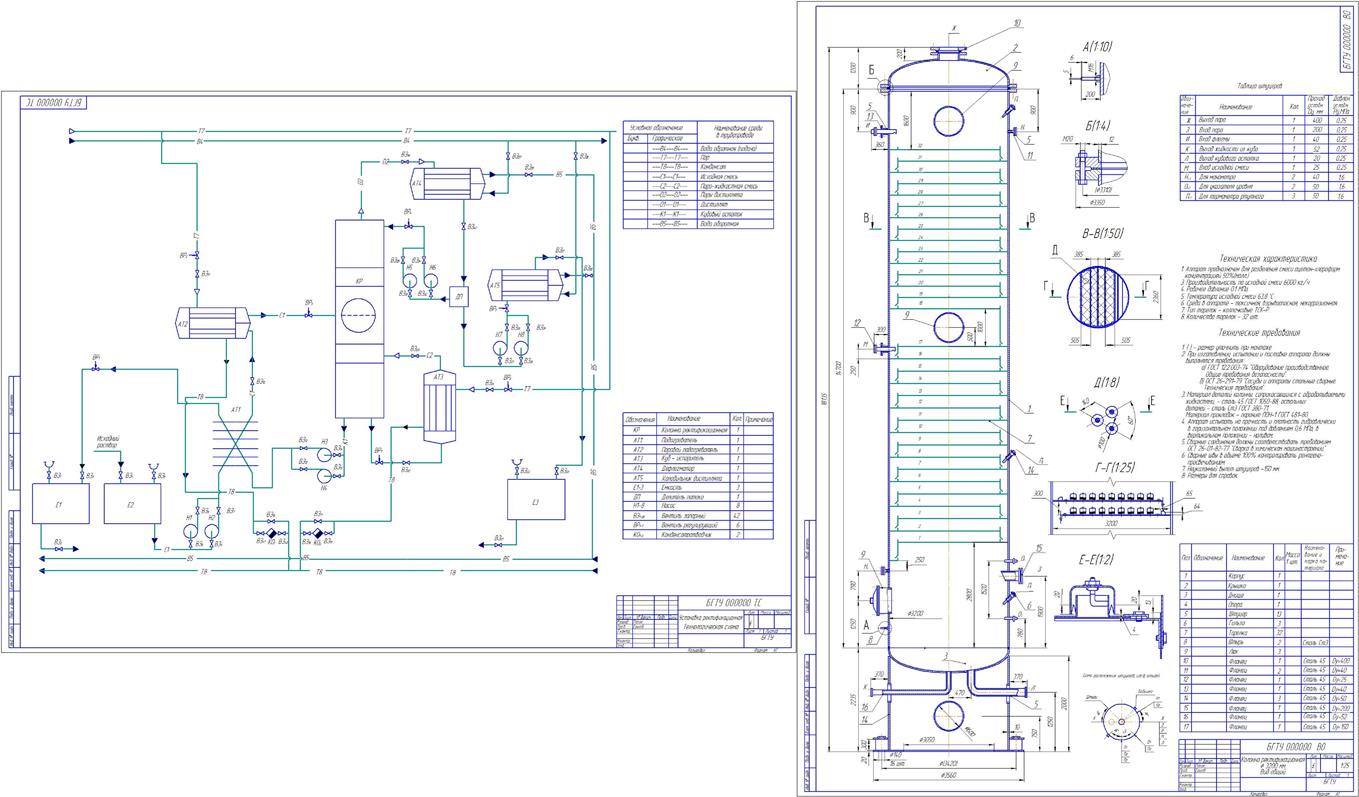Click equipment row 'Куб – испаритель'
Screen dimensions: 1359x797
(x=698, y=459)
